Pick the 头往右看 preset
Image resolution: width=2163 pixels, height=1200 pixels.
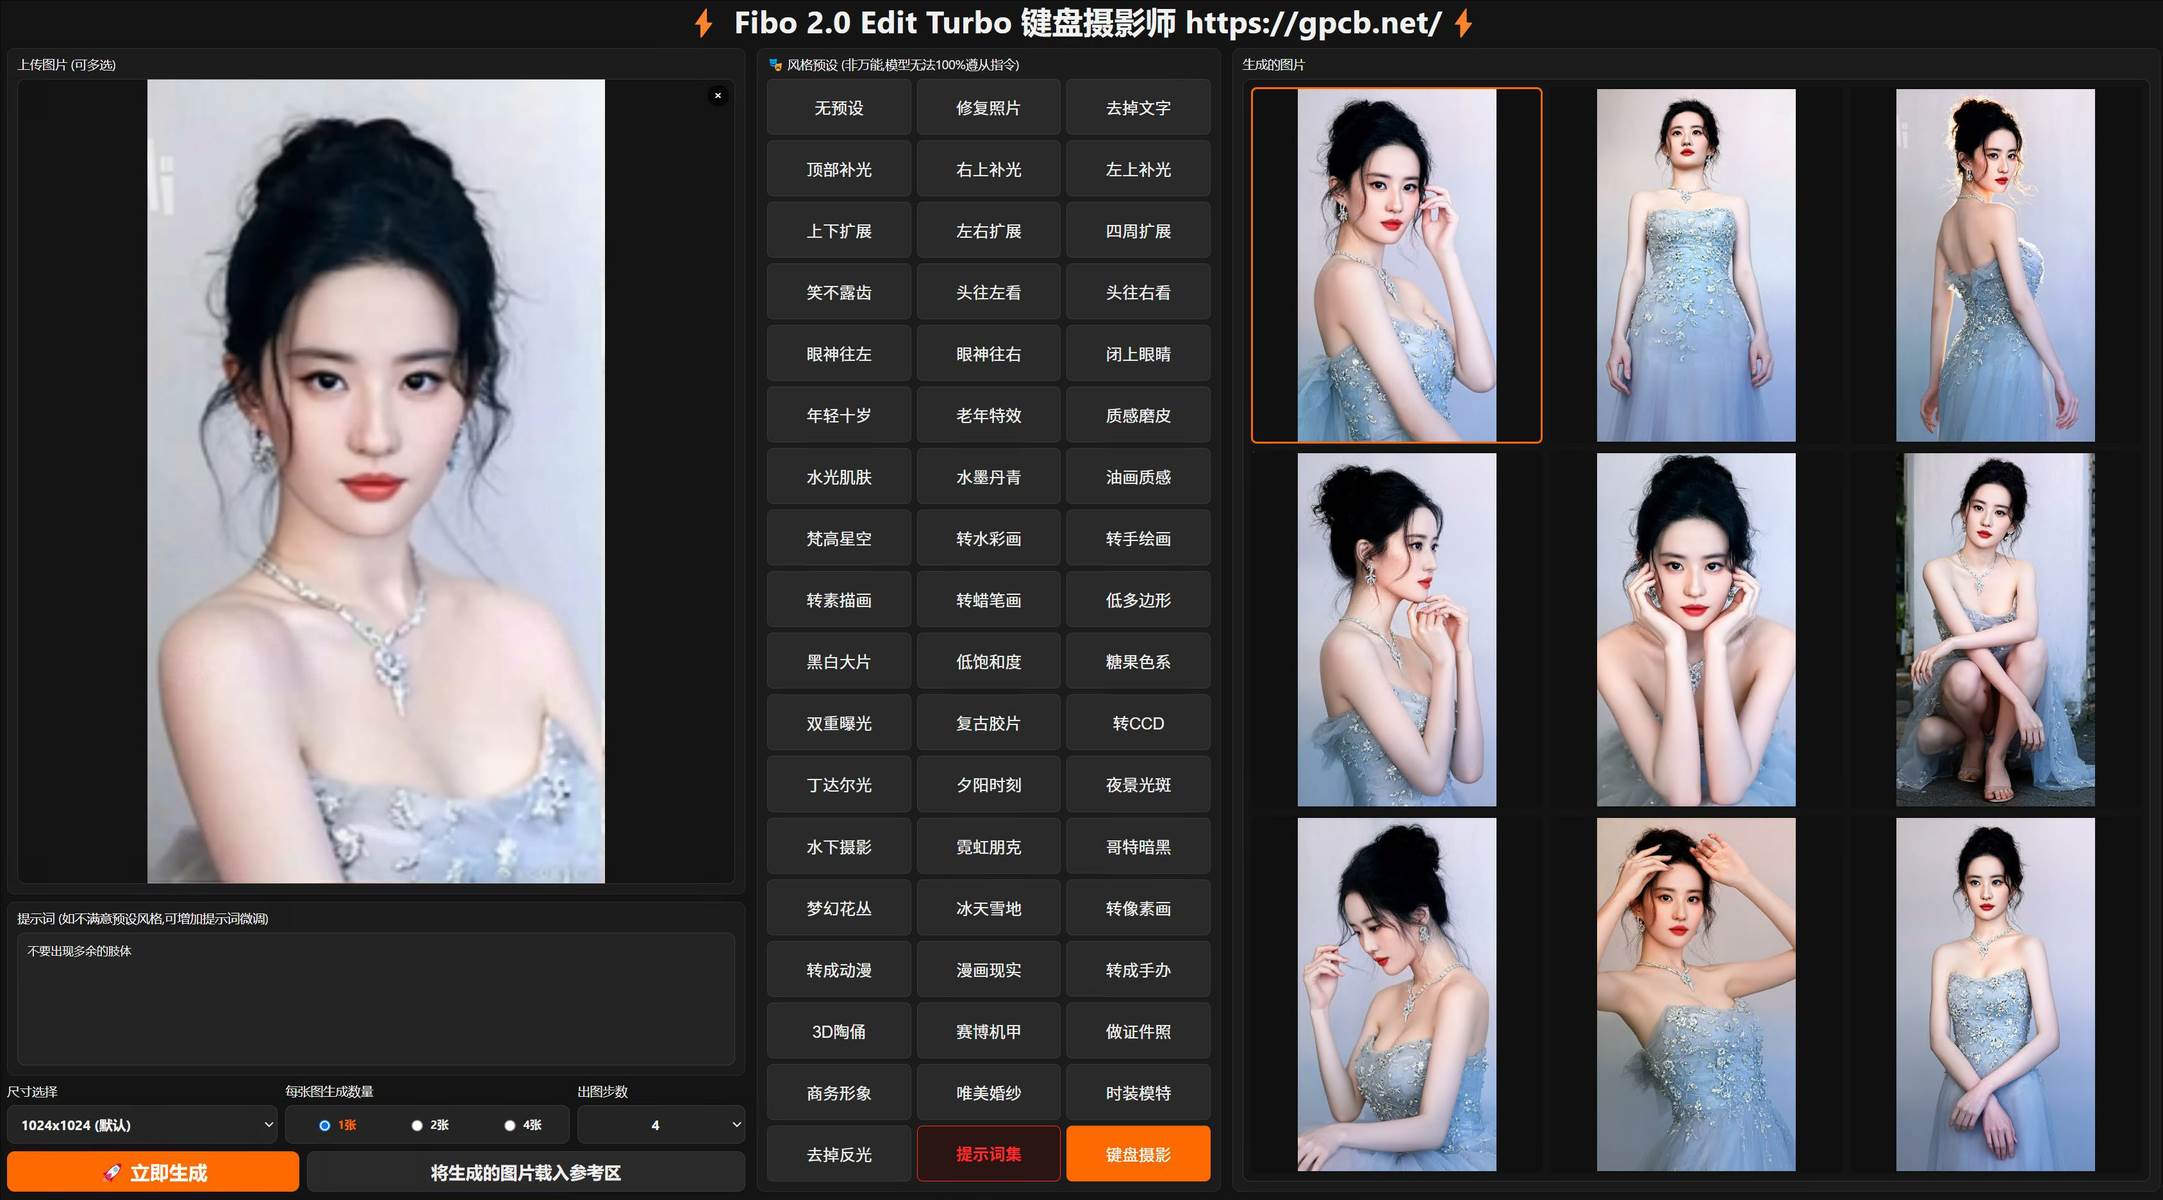(x=1138, y=293)
